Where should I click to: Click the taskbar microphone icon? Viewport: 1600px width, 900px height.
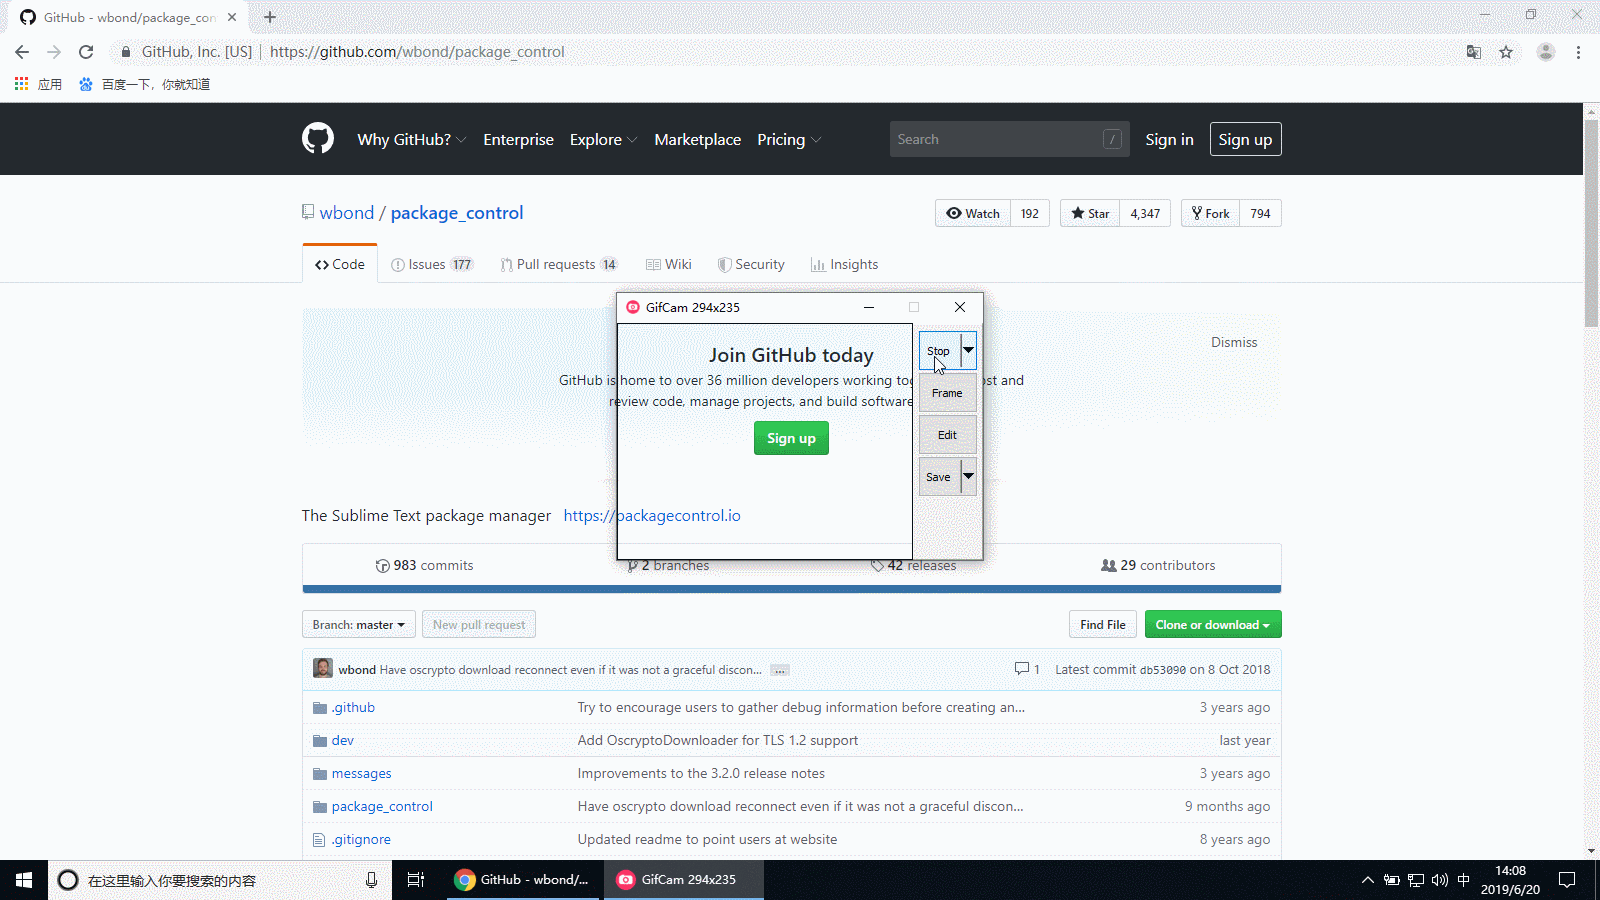pos(371,880)
